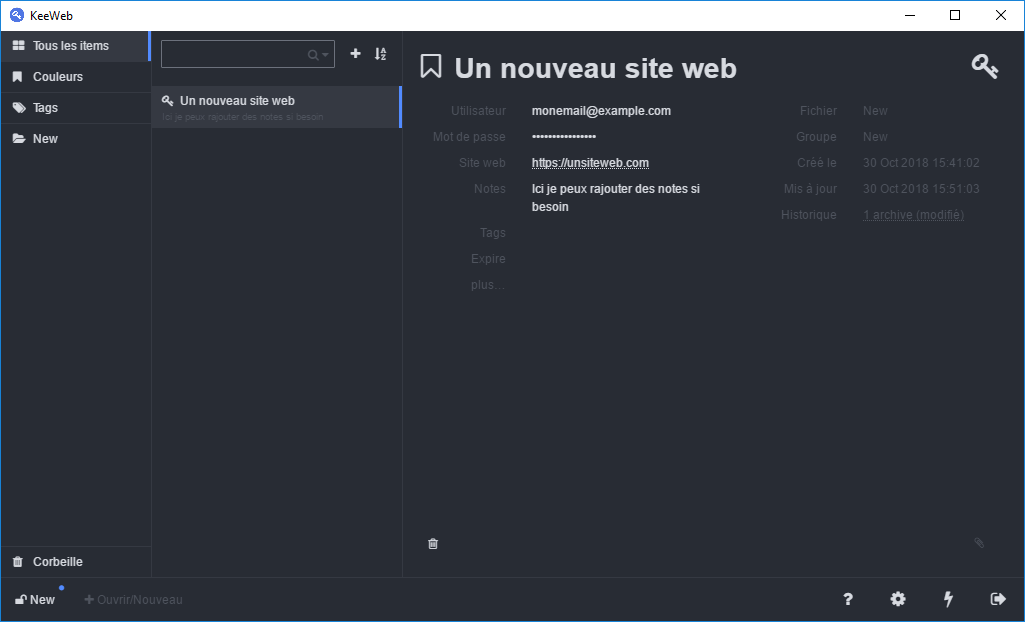
Task: Click the A-Z sort icon above the list
Action: (x=380, y=53)
